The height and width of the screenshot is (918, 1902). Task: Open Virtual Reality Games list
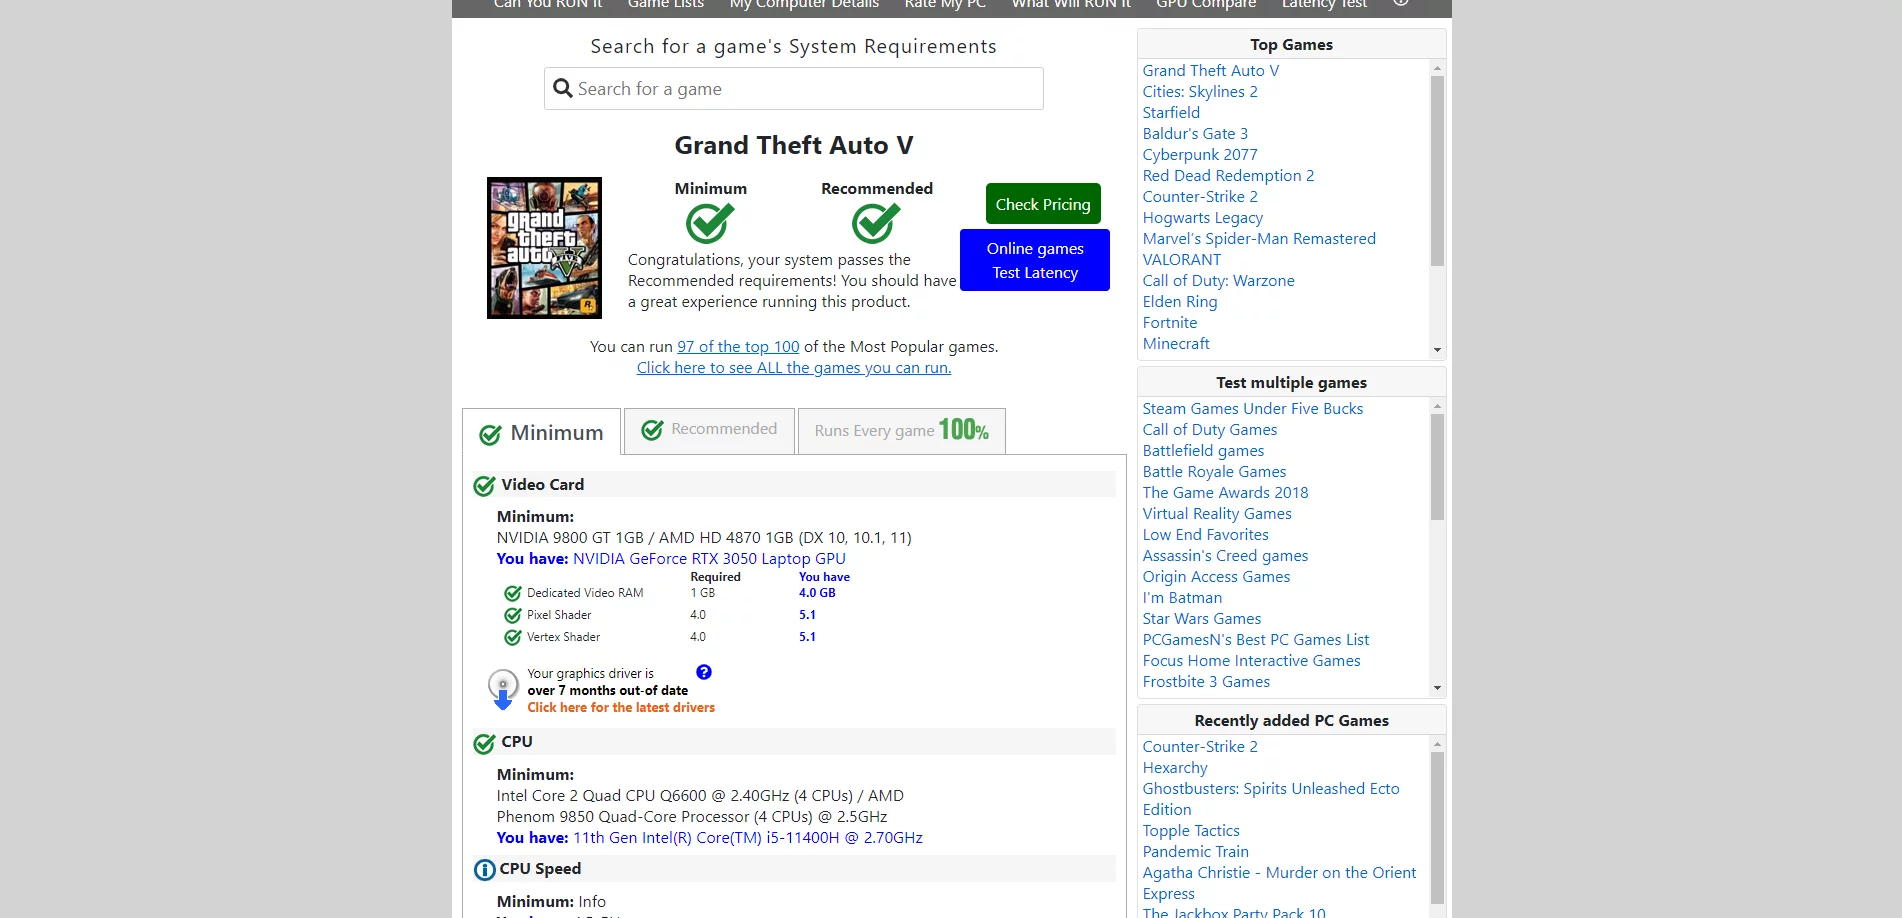1217,514
